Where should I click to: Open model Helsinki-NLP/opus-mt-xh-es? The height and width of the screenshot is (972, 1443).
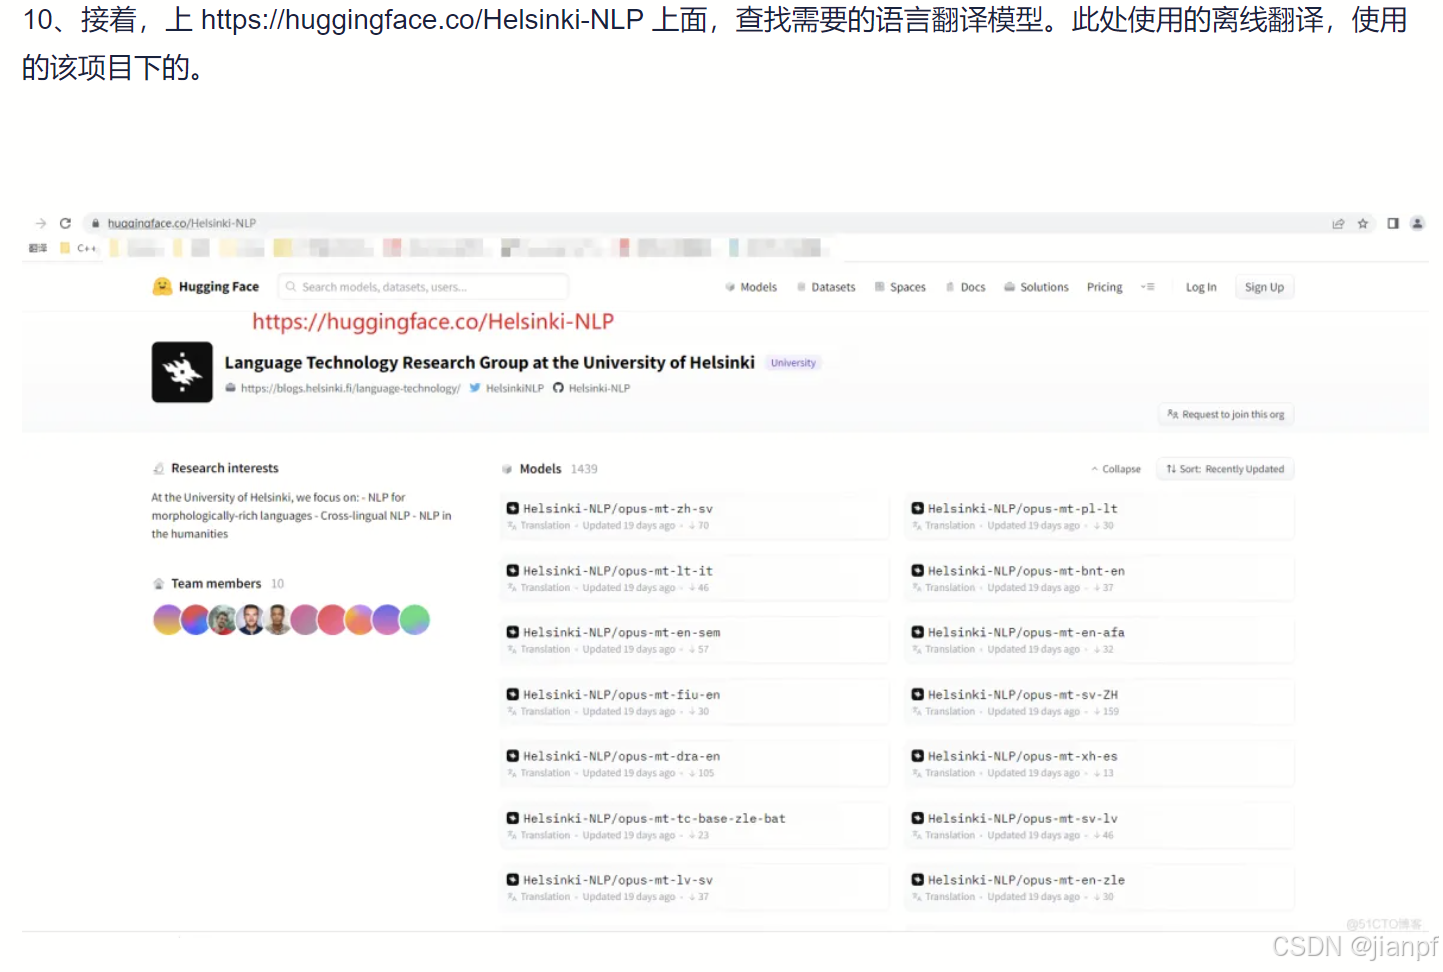[1099, 765]
